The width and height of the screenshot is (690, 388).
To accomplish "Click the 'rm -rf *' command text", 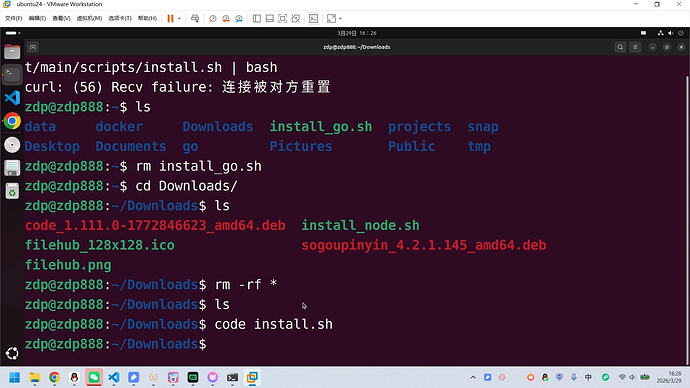I will point(246,285).
